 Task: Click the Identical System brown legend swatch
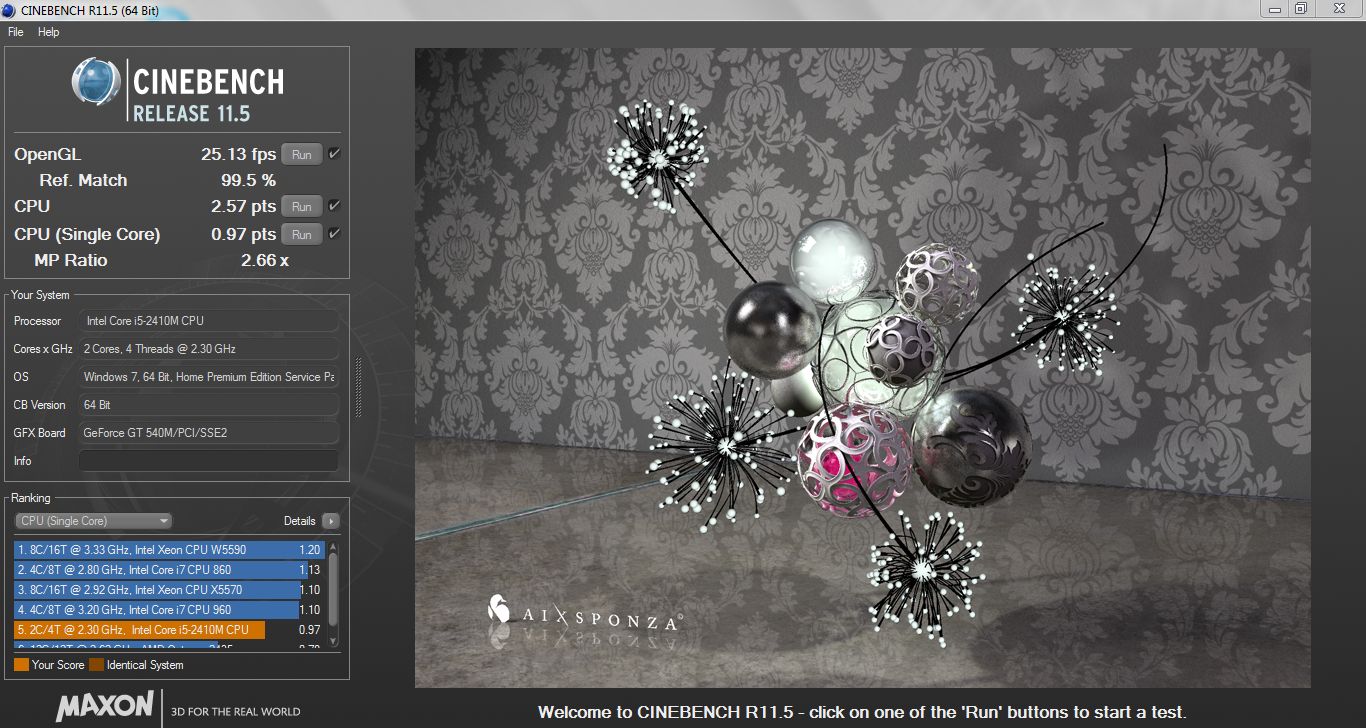click(96, 665)
